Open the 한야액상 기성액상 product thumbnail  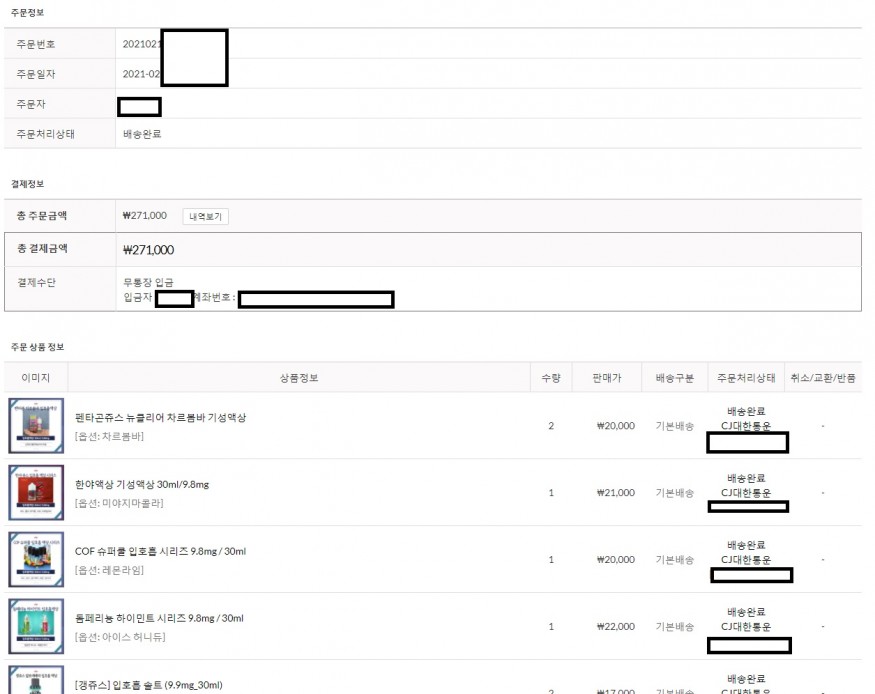coord(36,492)
